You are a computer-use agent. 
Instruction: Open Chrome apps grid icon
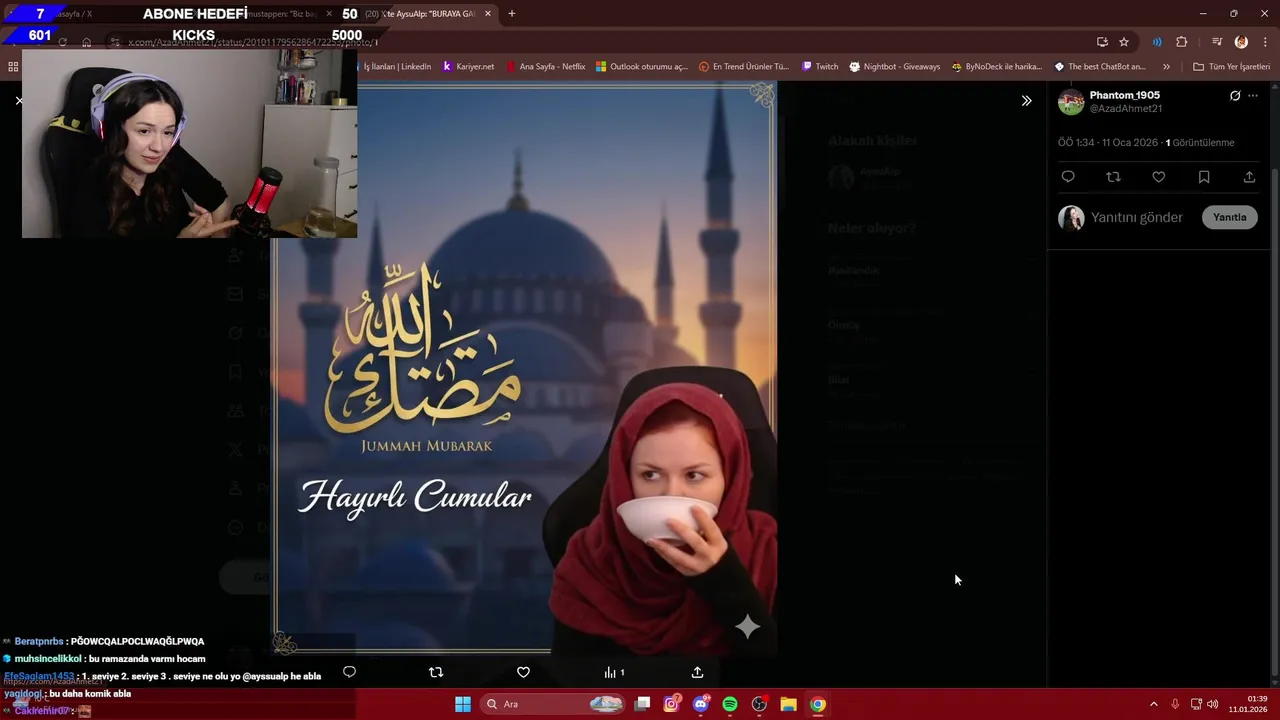(x=13, y=67)
